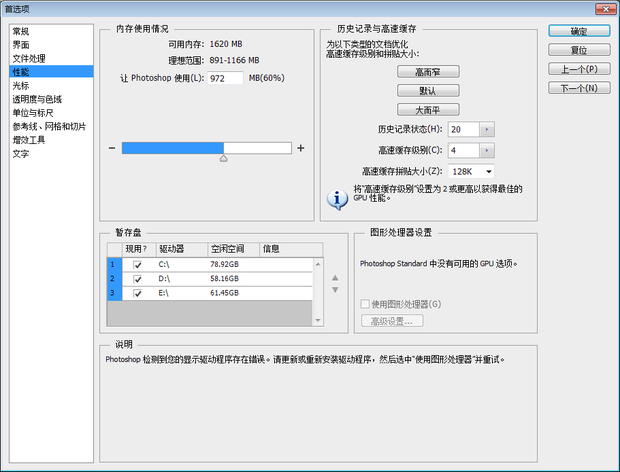Open the 高速缓存级别 dropdown arrow
This screenshot has width=620, height=472.
point(487,150)
